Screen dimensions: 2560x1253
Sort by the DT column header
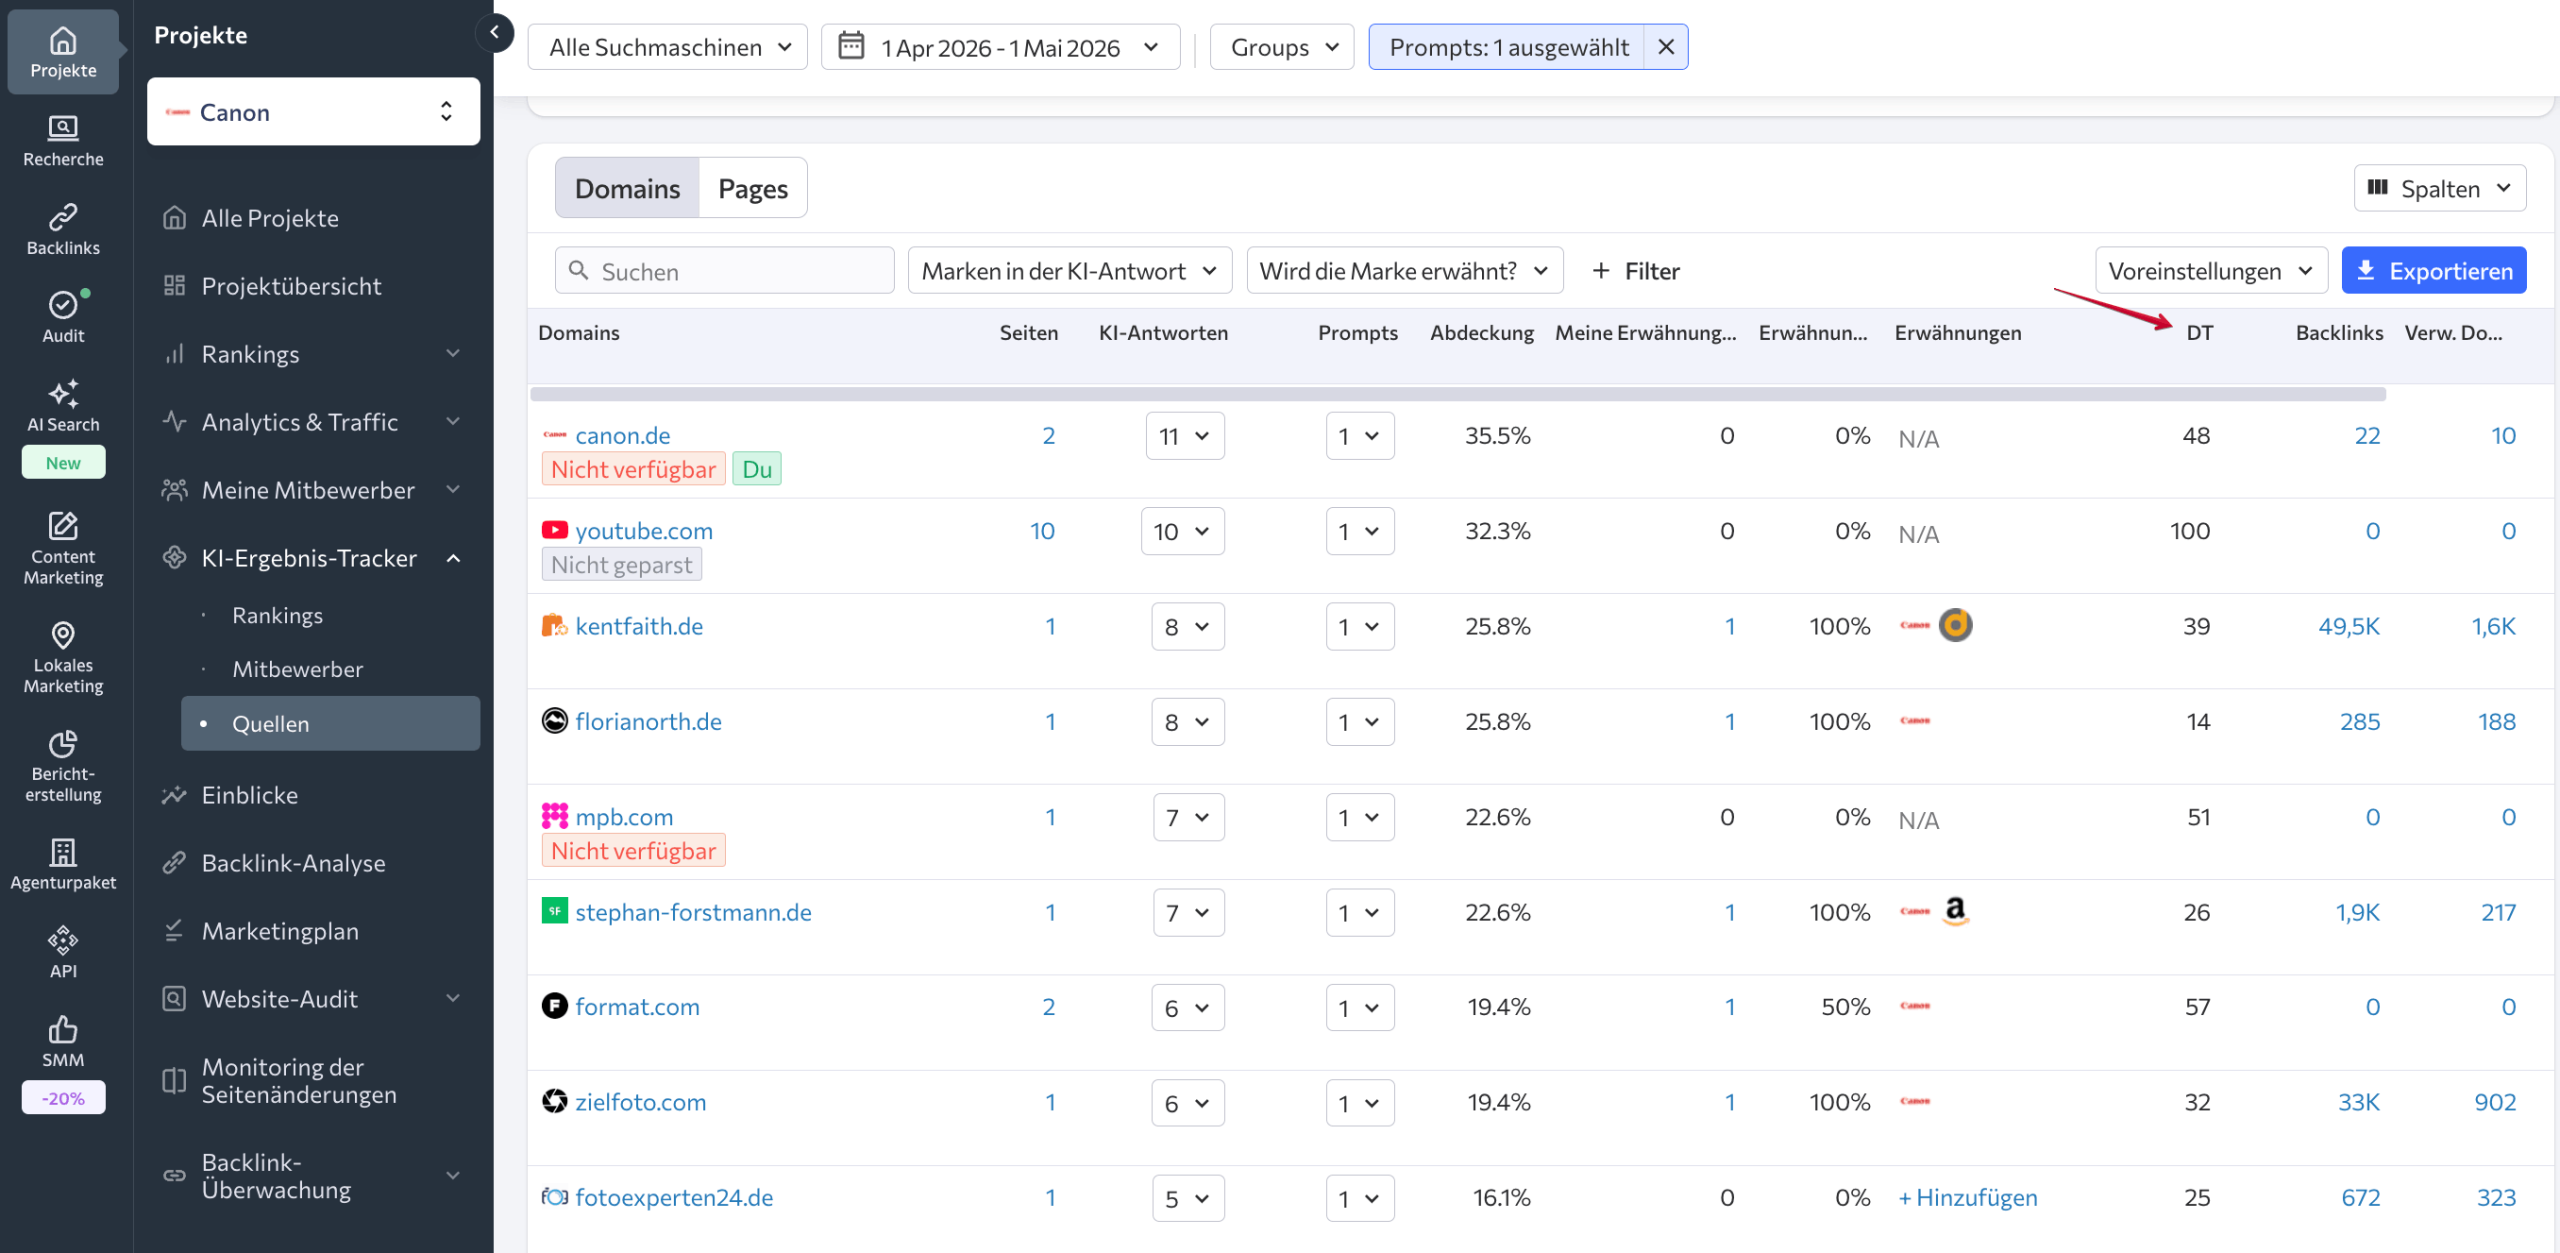point(2199,333)
